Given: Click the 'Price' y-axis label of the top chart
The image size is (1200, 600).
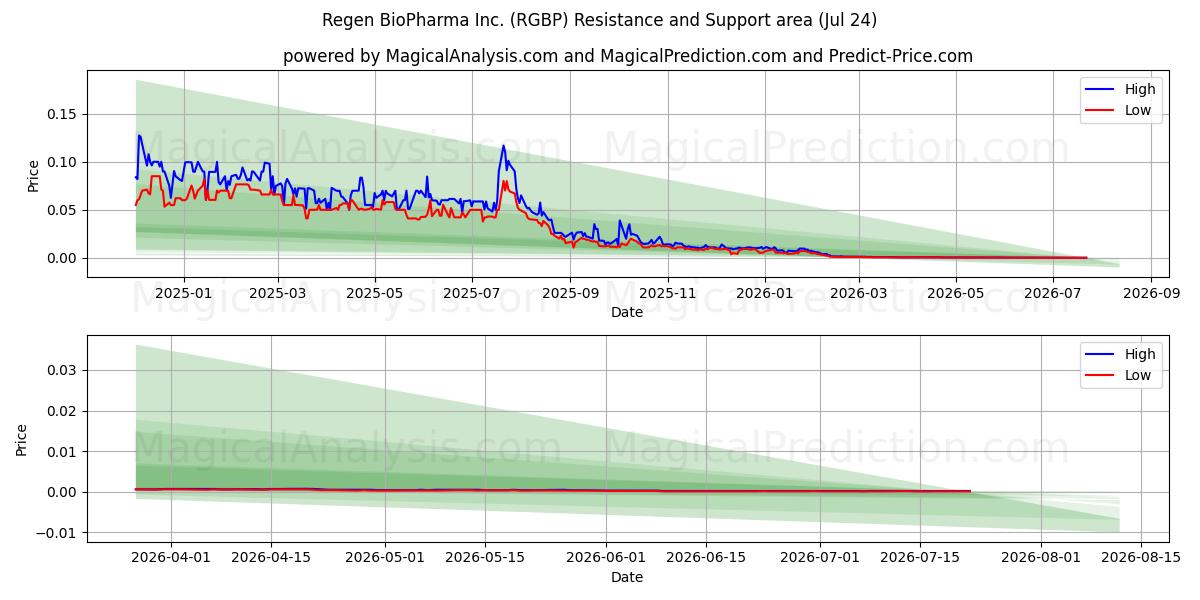Looking at the screenshot, I should pos(33,175).
